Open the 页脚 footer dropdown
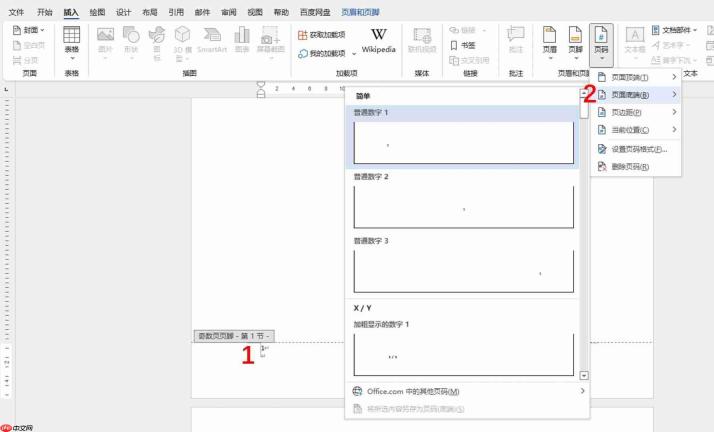Viewport: 714px width, 432px height. (x=575, y=43)
